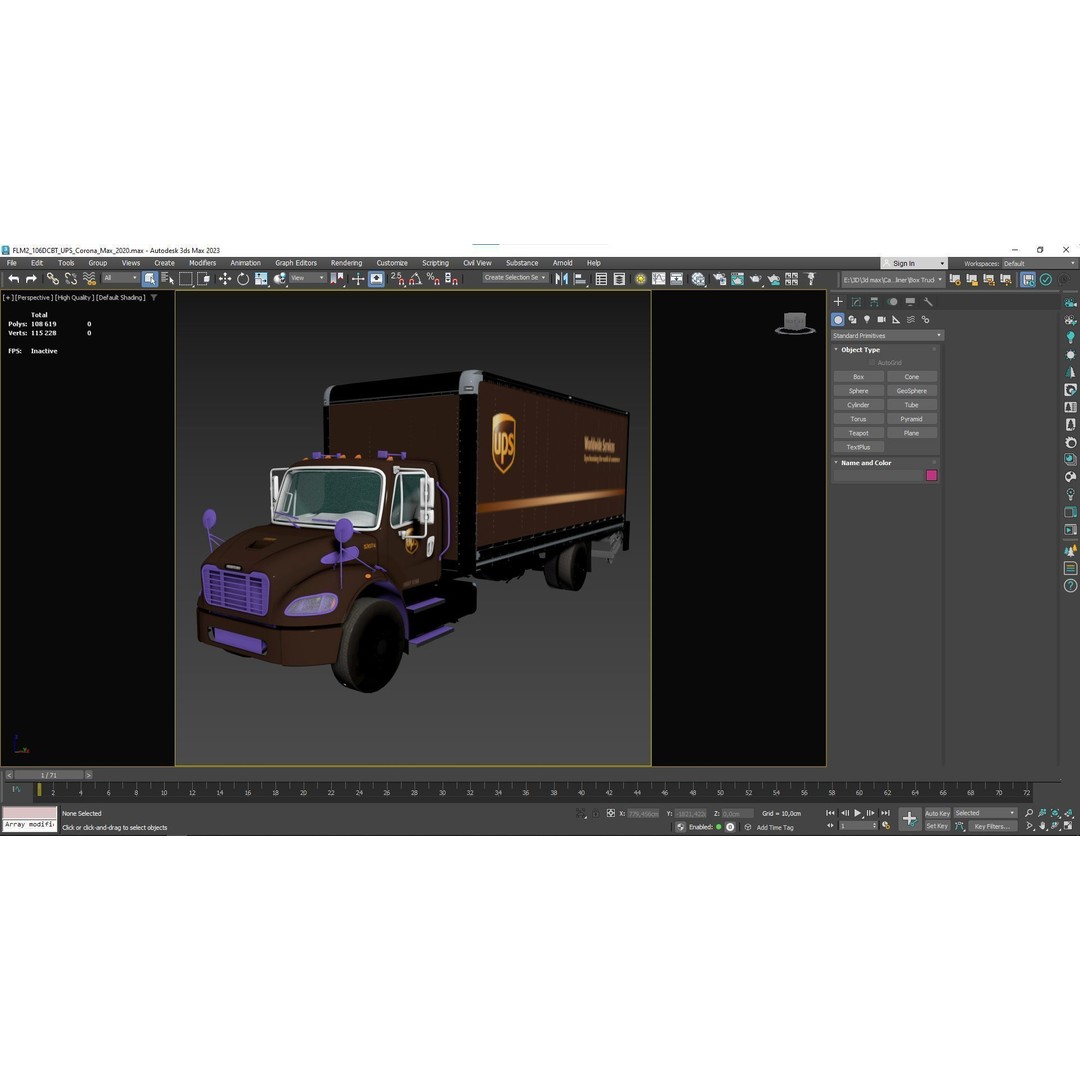Switch to the Modify command panel tab
Image resolution: width=1080 pixels, height=1080 pixels.
pyautogui.click(x=856, y=302)
